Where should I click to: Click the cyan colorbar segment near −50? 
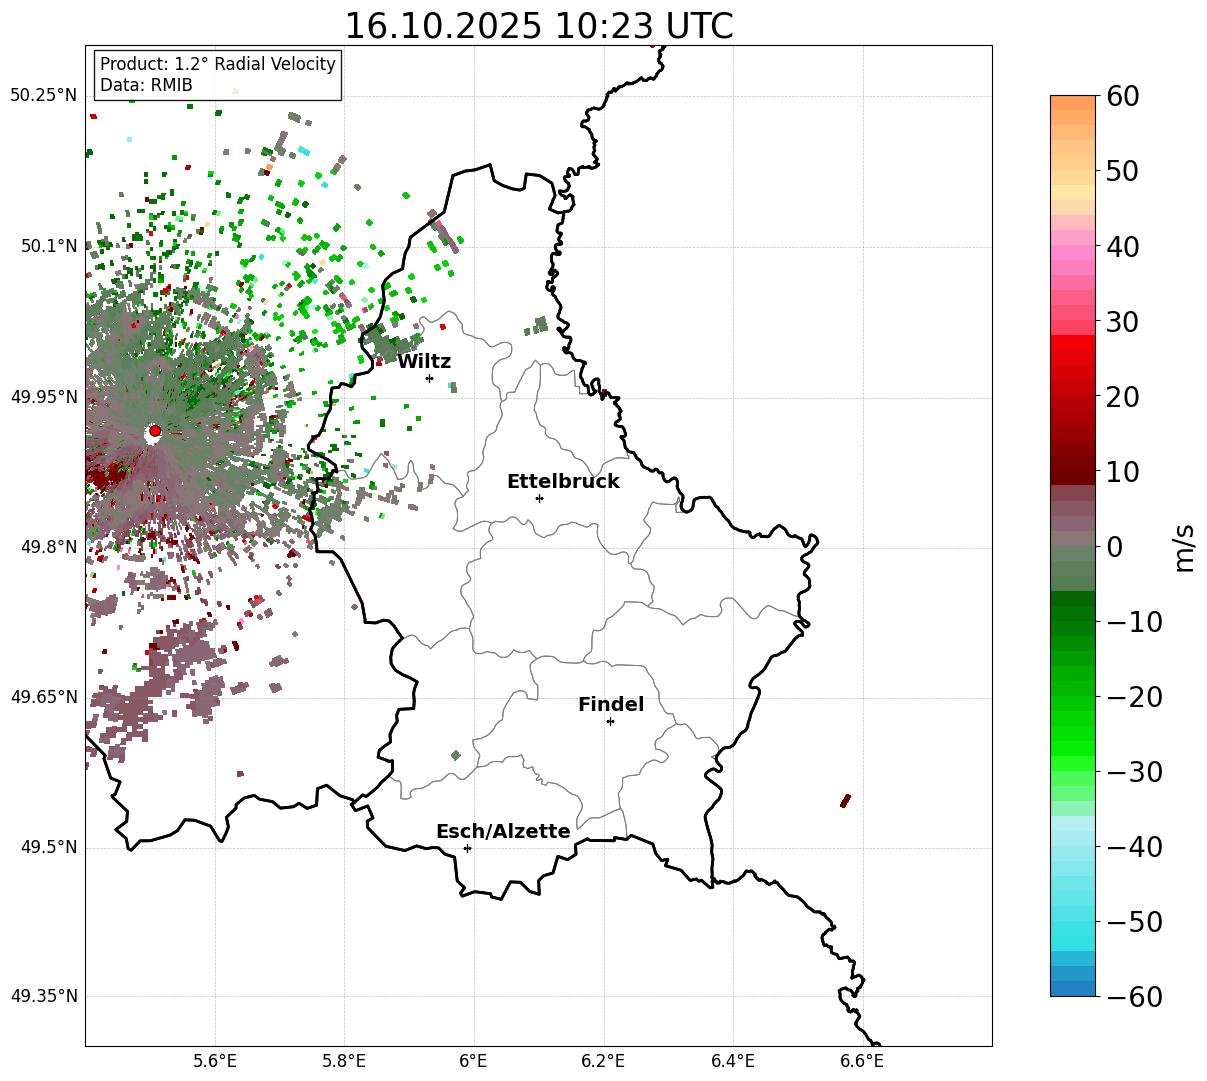1073,930
